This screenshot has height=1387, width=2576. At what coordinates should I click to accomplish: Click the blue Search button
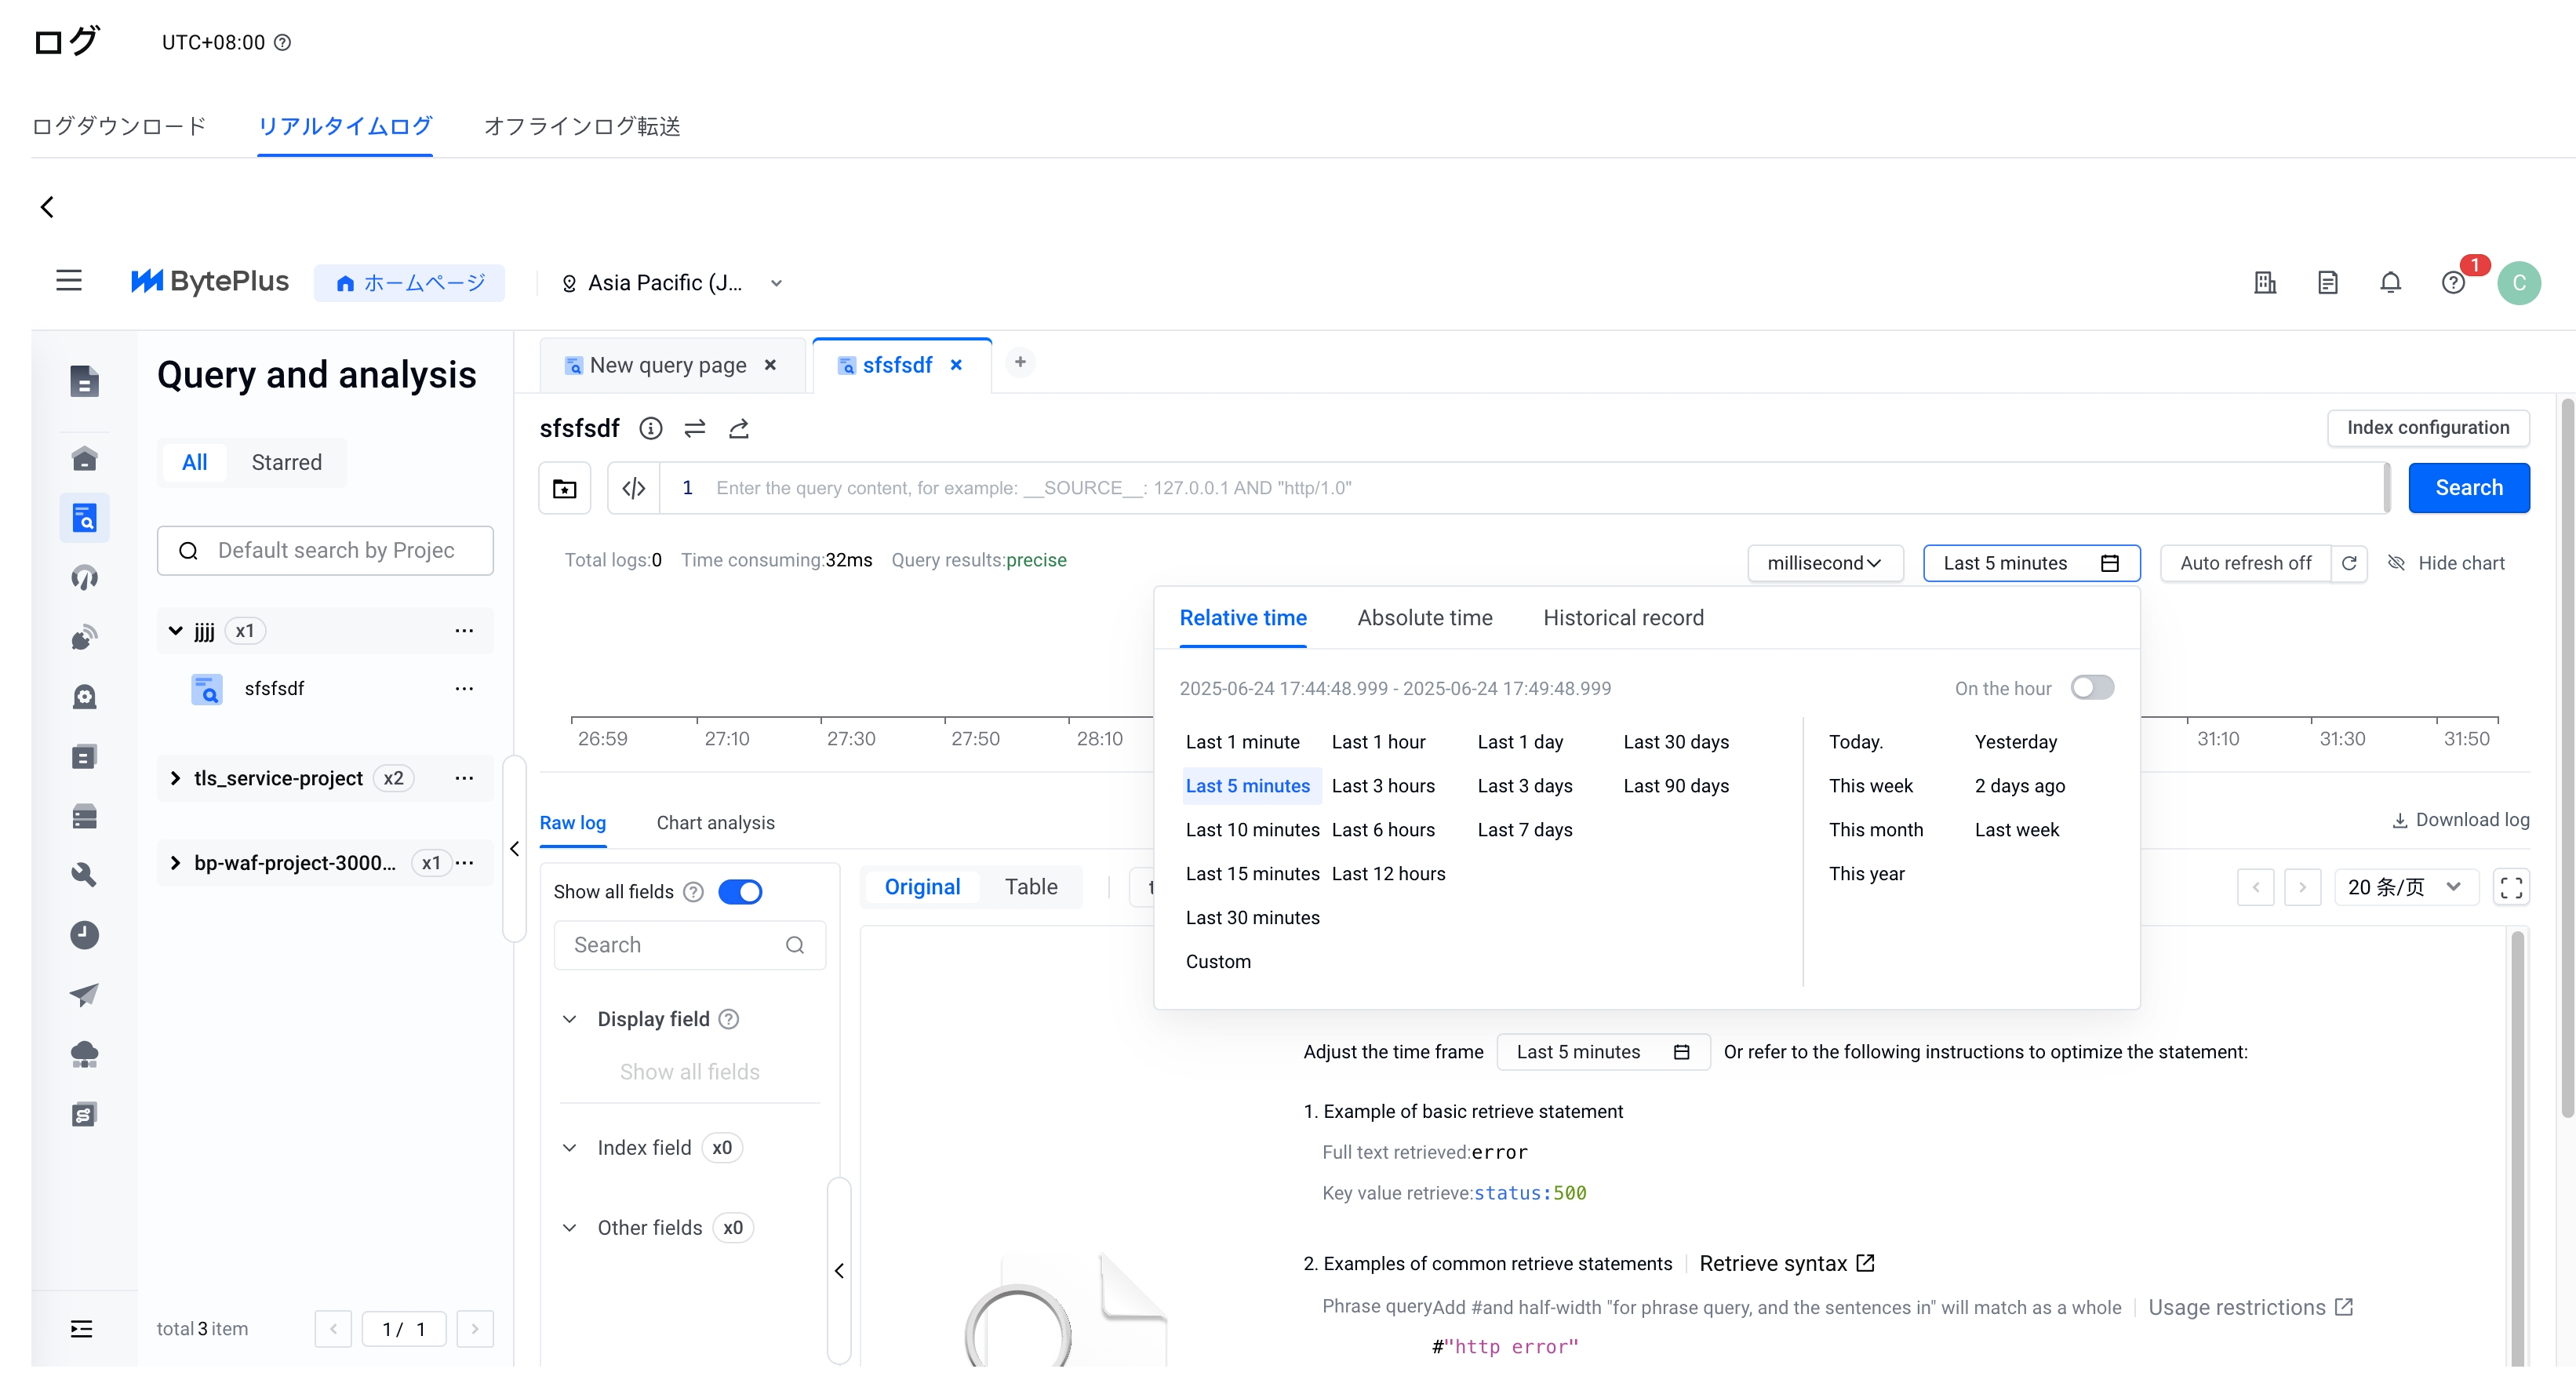tap(2468, 488)
